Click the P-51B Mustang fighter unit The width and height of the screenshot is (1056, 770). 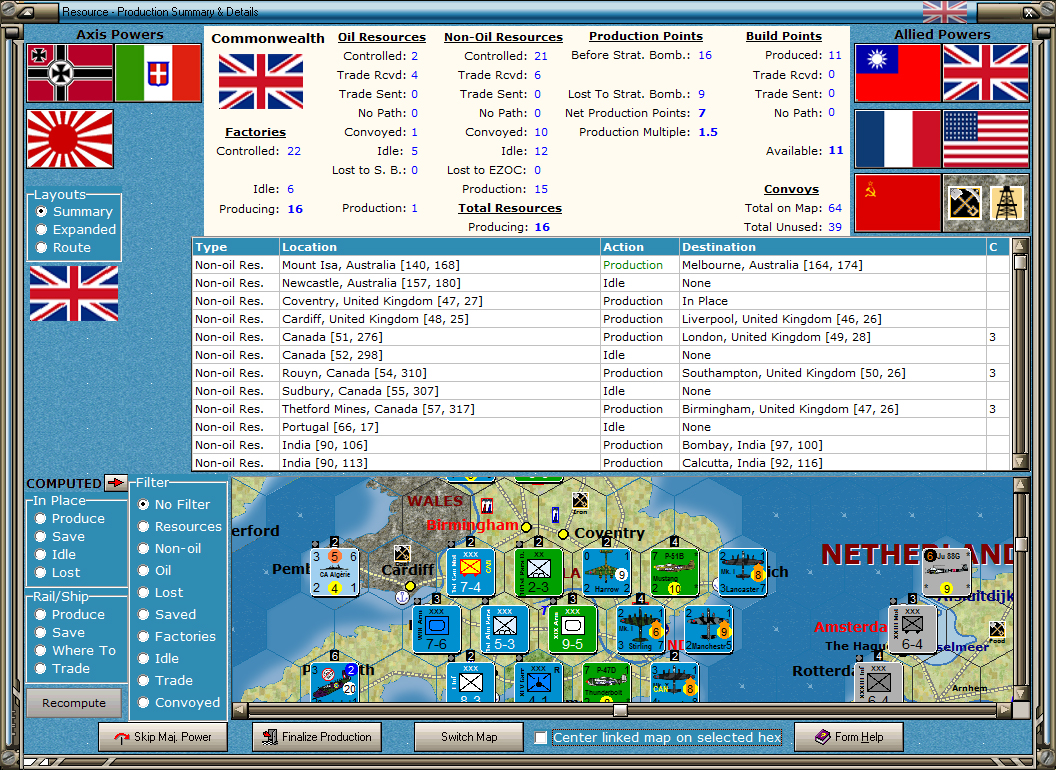pos(675,573)
